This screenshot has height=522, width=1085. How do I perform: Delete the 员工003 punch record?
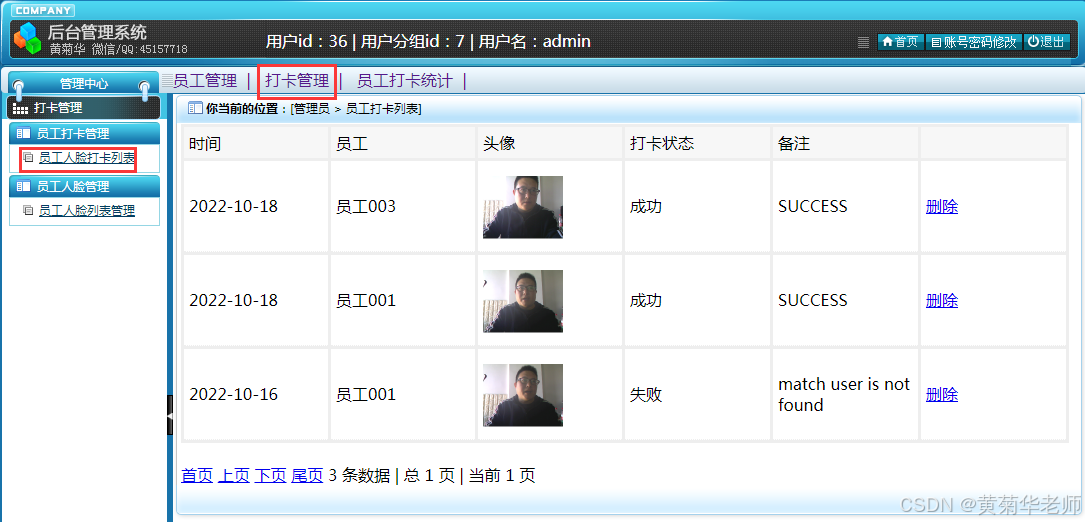(942, 206)
